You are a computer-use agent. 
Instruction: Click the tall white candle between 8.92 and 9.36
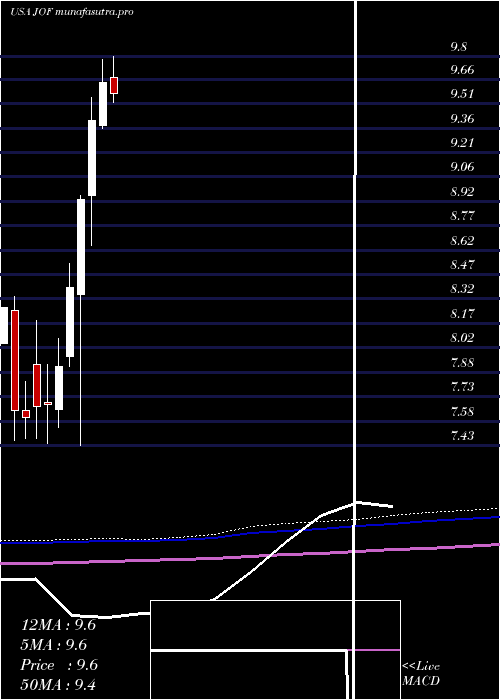tap(92, 158)
